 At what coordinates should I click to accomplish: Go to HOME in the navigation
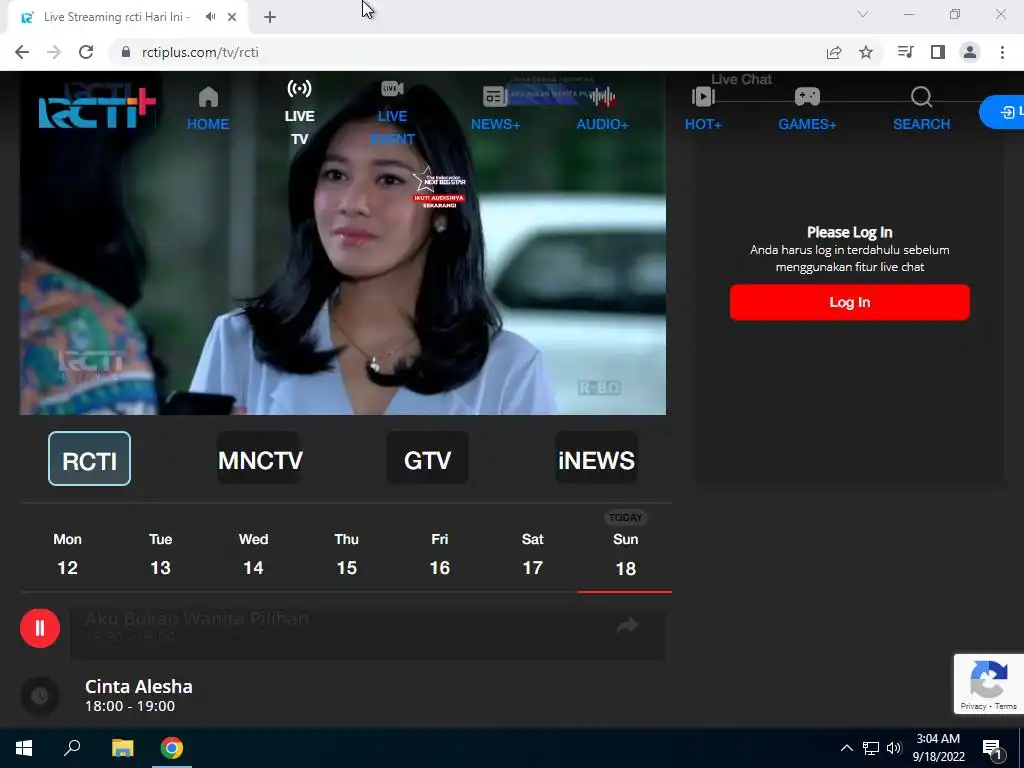click(x=208, y=108)
